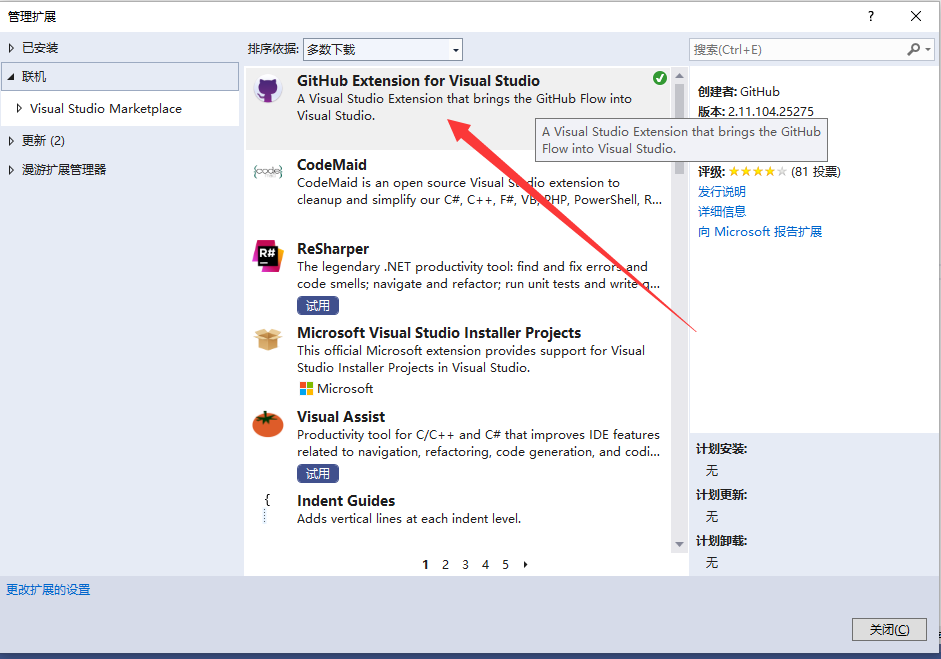Click the green installed checkmark icon
The height and width of the screenshot is (659, 941).
click(660, 78)
